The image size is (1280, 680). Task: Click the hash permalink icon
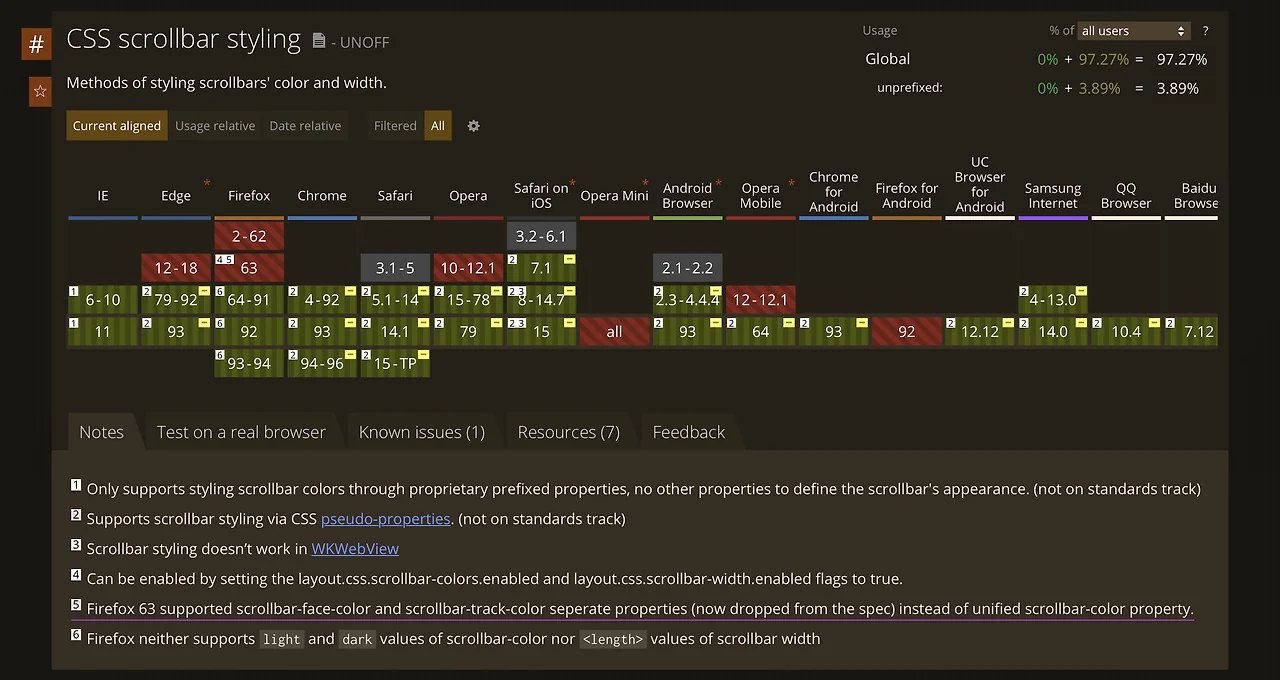(x=36, y=44)
